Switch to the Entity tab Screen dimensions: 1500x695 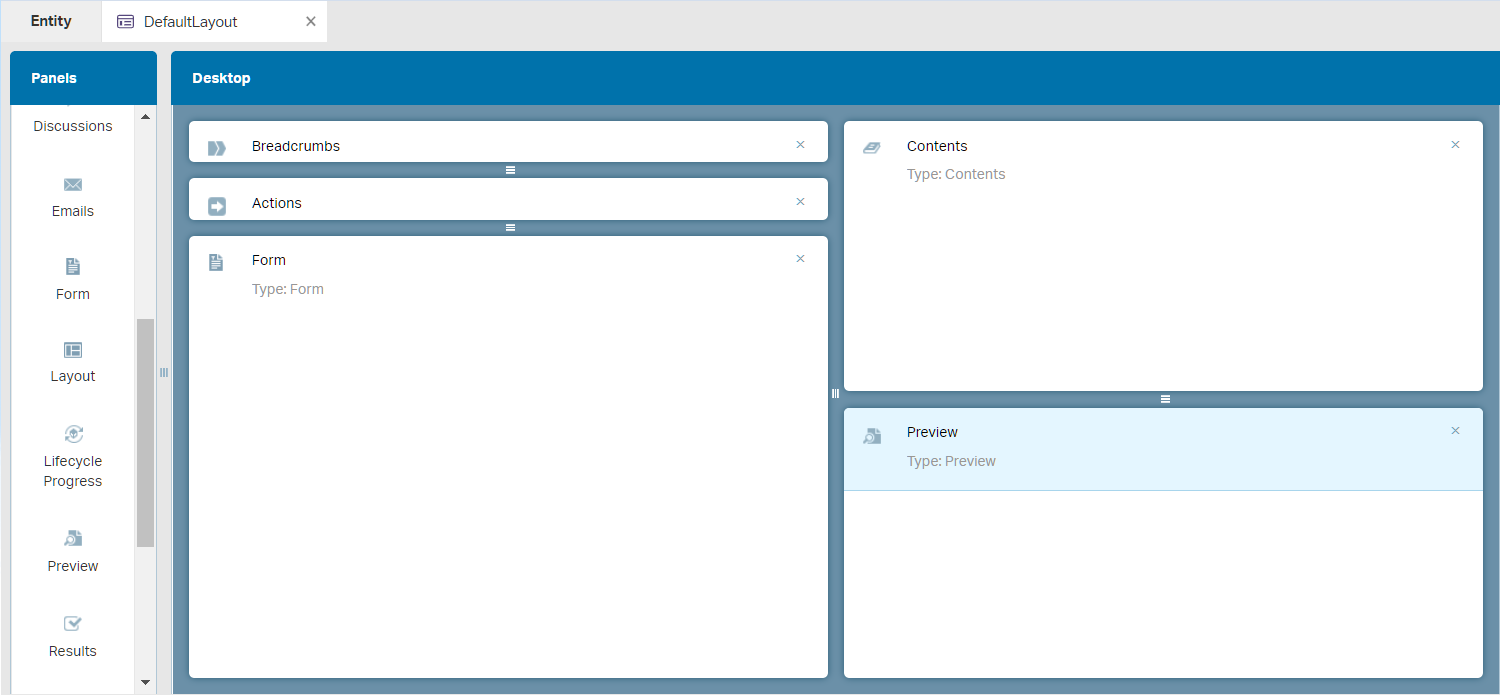coord(51,21)
